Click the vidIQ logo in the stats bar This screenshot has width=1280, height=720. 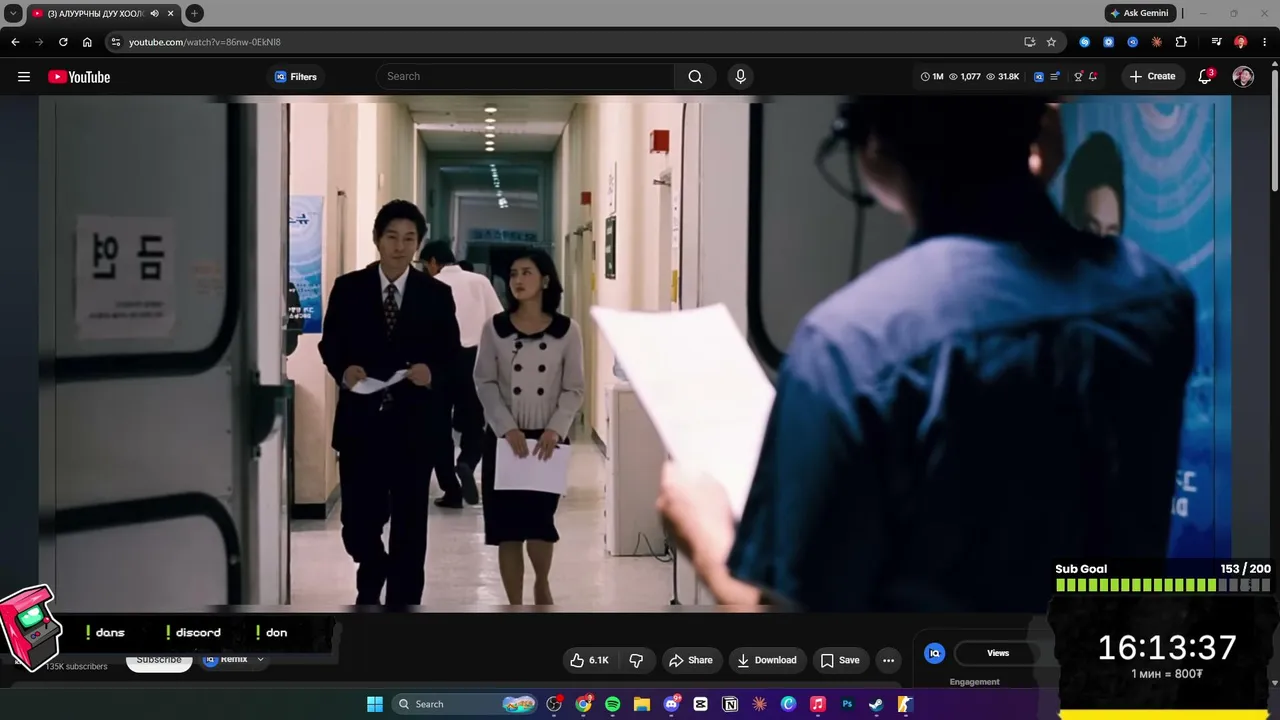(1039, 77)
